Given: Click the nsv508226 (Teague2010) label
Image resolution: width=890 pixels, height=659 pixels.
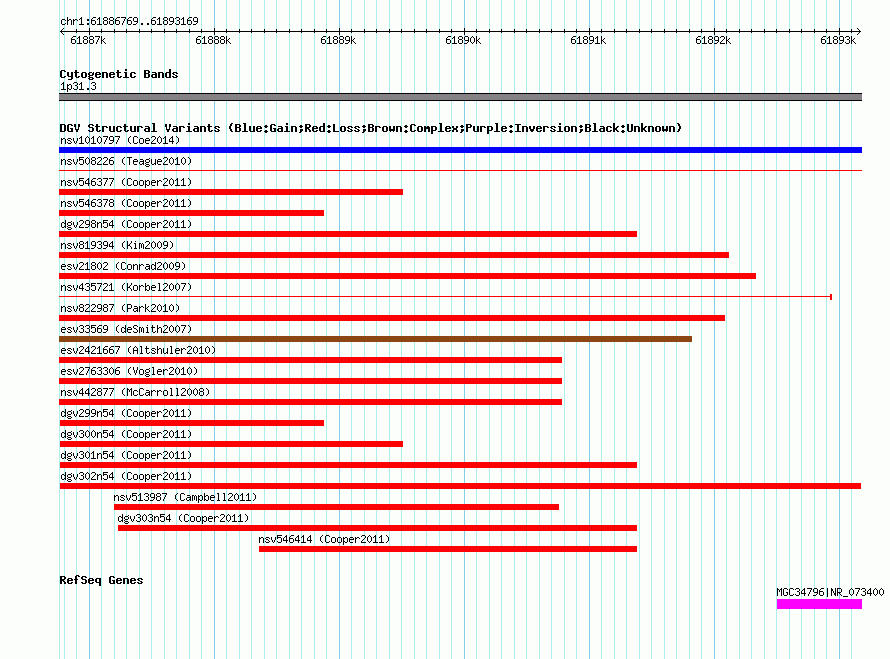Looking at the screenshot, I should pyautogui.click(x=126, y=161).
